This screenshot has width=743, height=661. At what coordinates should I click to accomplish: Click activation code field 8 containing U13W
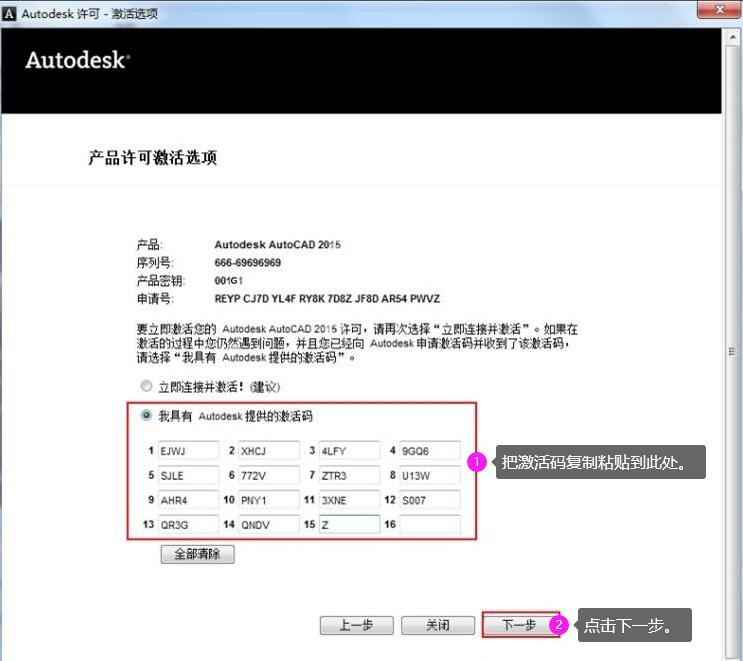coord(430,475)
